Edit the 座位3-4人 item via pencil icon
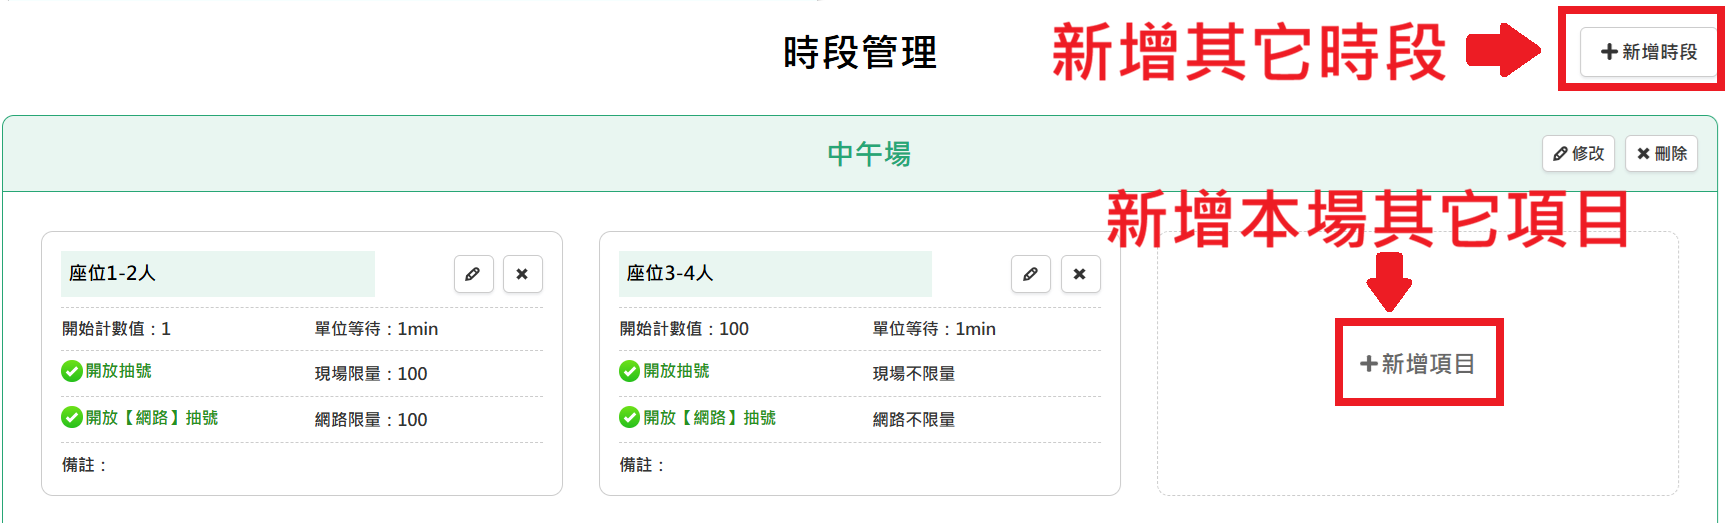Viewport: 1725px width, 523px height. click(1030, 274)
